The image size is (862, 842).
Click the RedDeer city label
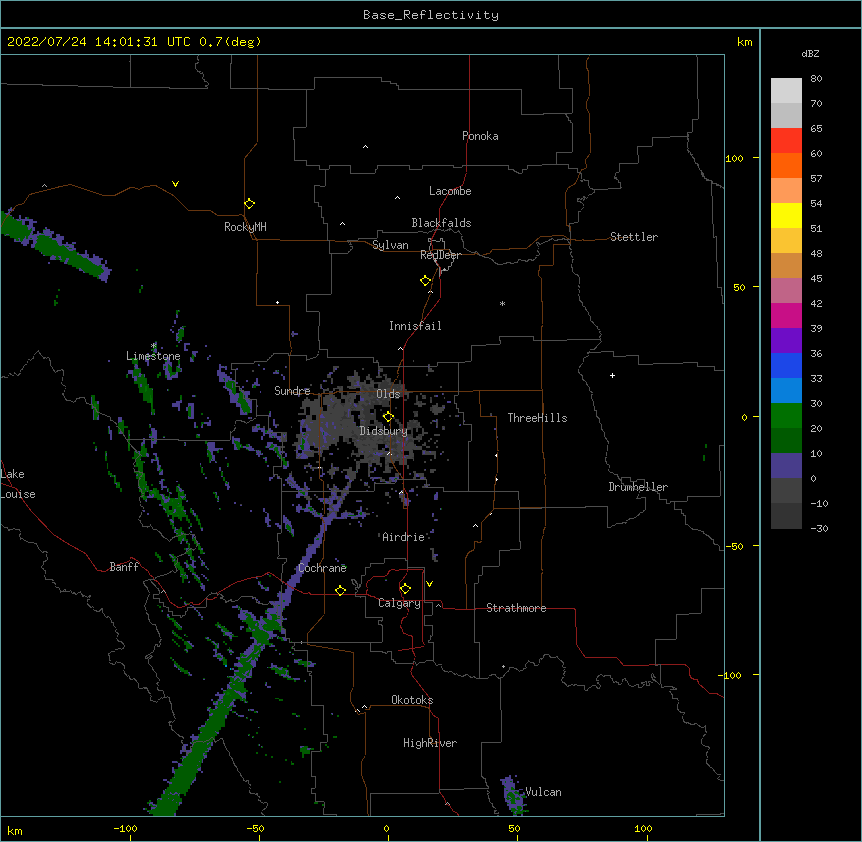tap(440, 255)
